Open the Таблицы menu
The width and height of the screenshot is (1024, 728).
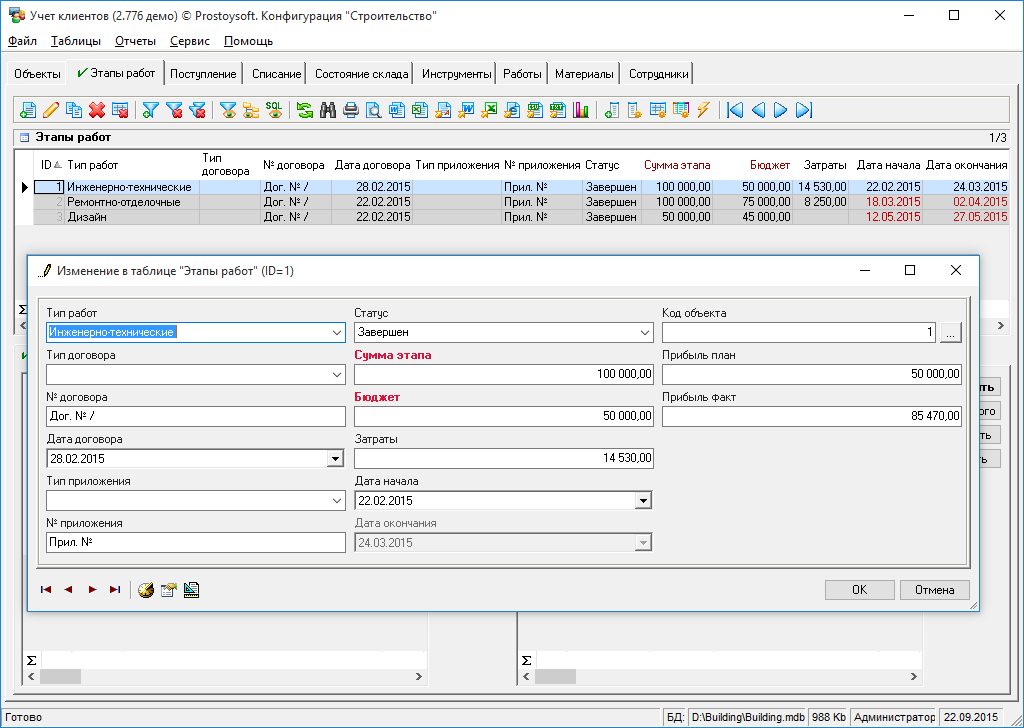(x=76, y=41)
